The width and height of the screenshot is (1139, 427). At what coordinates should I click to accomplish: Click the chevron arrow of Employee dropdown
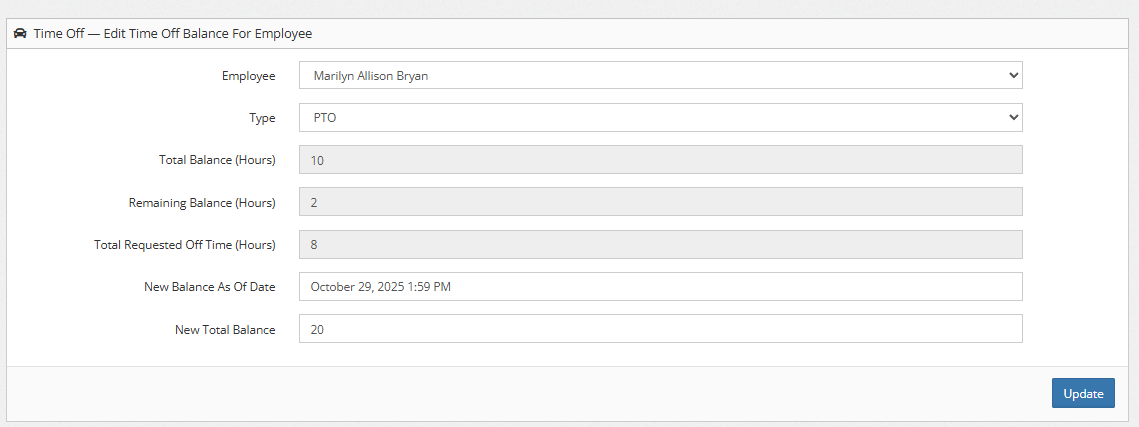[x=1013, y=76]
